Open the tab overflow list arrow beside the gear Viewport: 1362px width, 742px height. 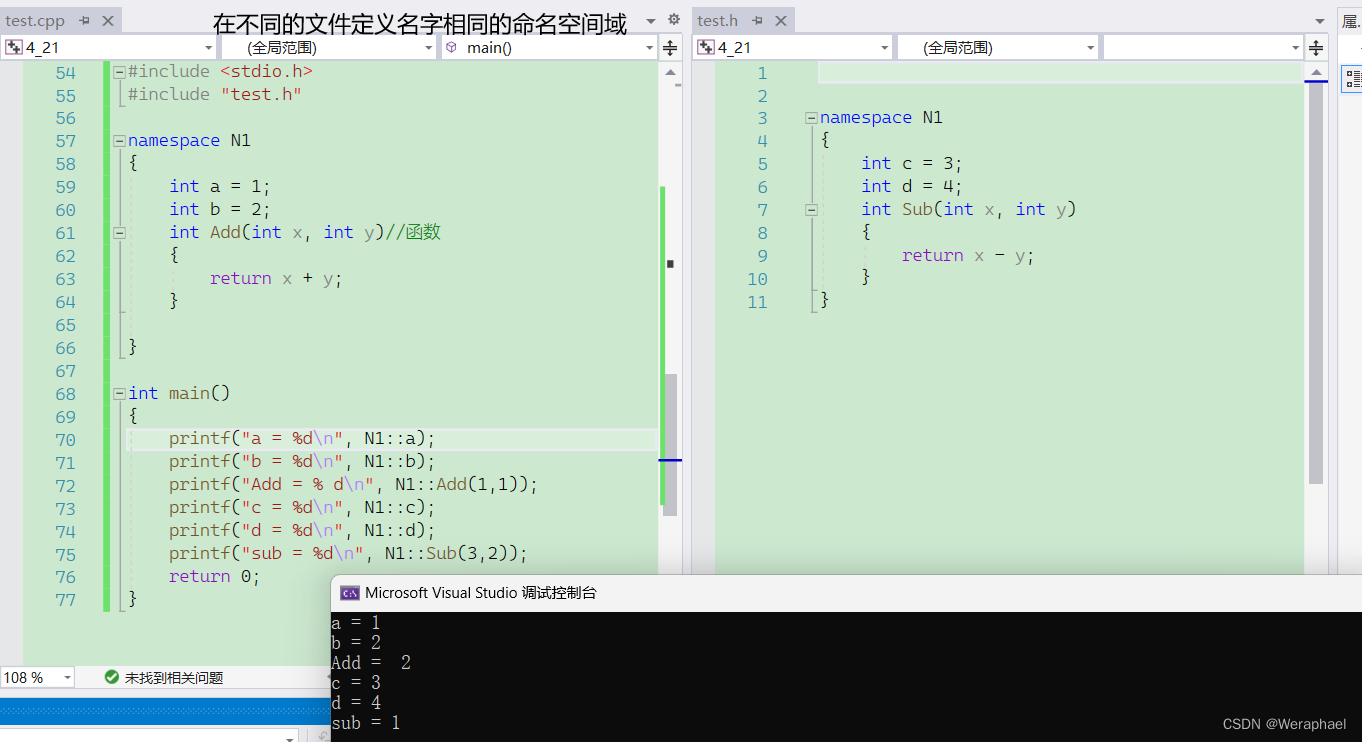[651, 20]
